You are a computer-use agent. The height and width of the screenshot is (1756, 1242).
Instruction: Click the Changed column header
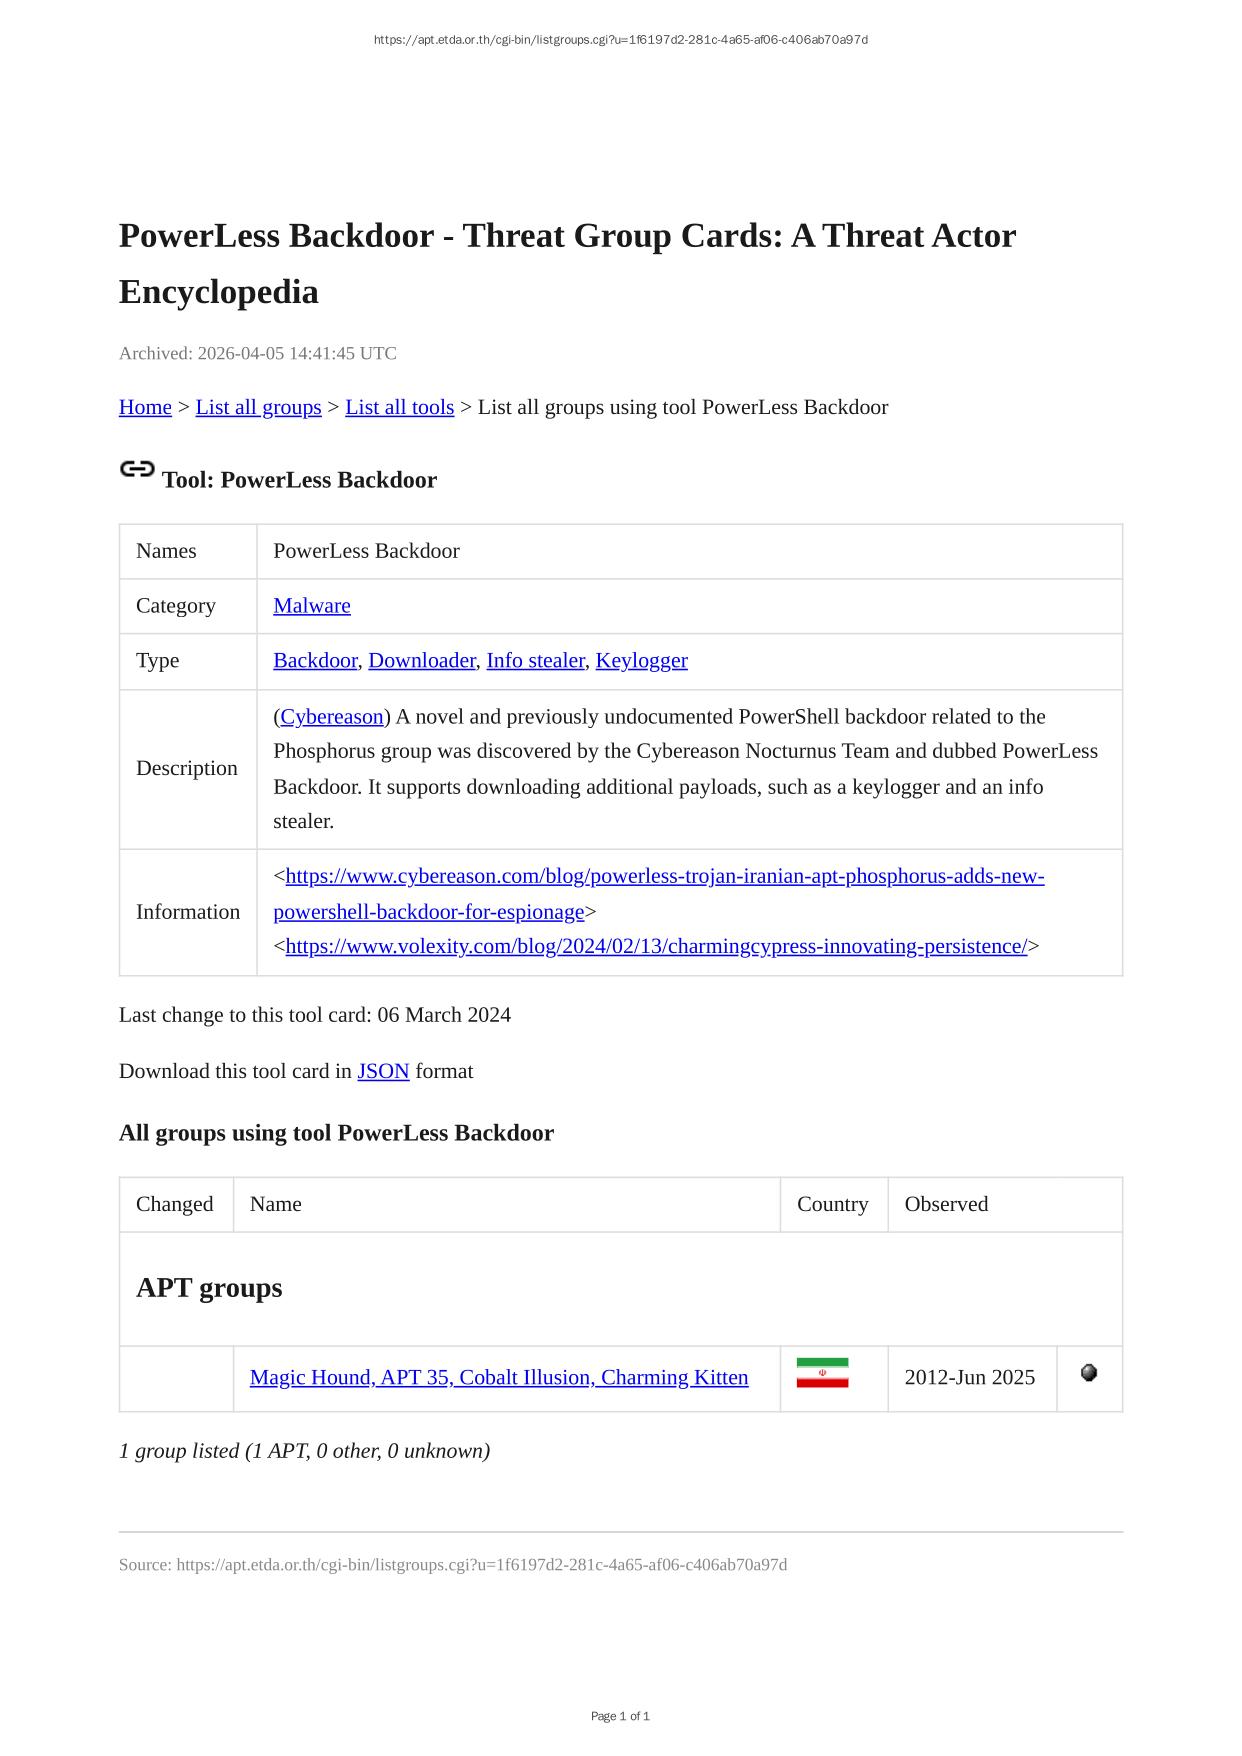point(175,1204)
